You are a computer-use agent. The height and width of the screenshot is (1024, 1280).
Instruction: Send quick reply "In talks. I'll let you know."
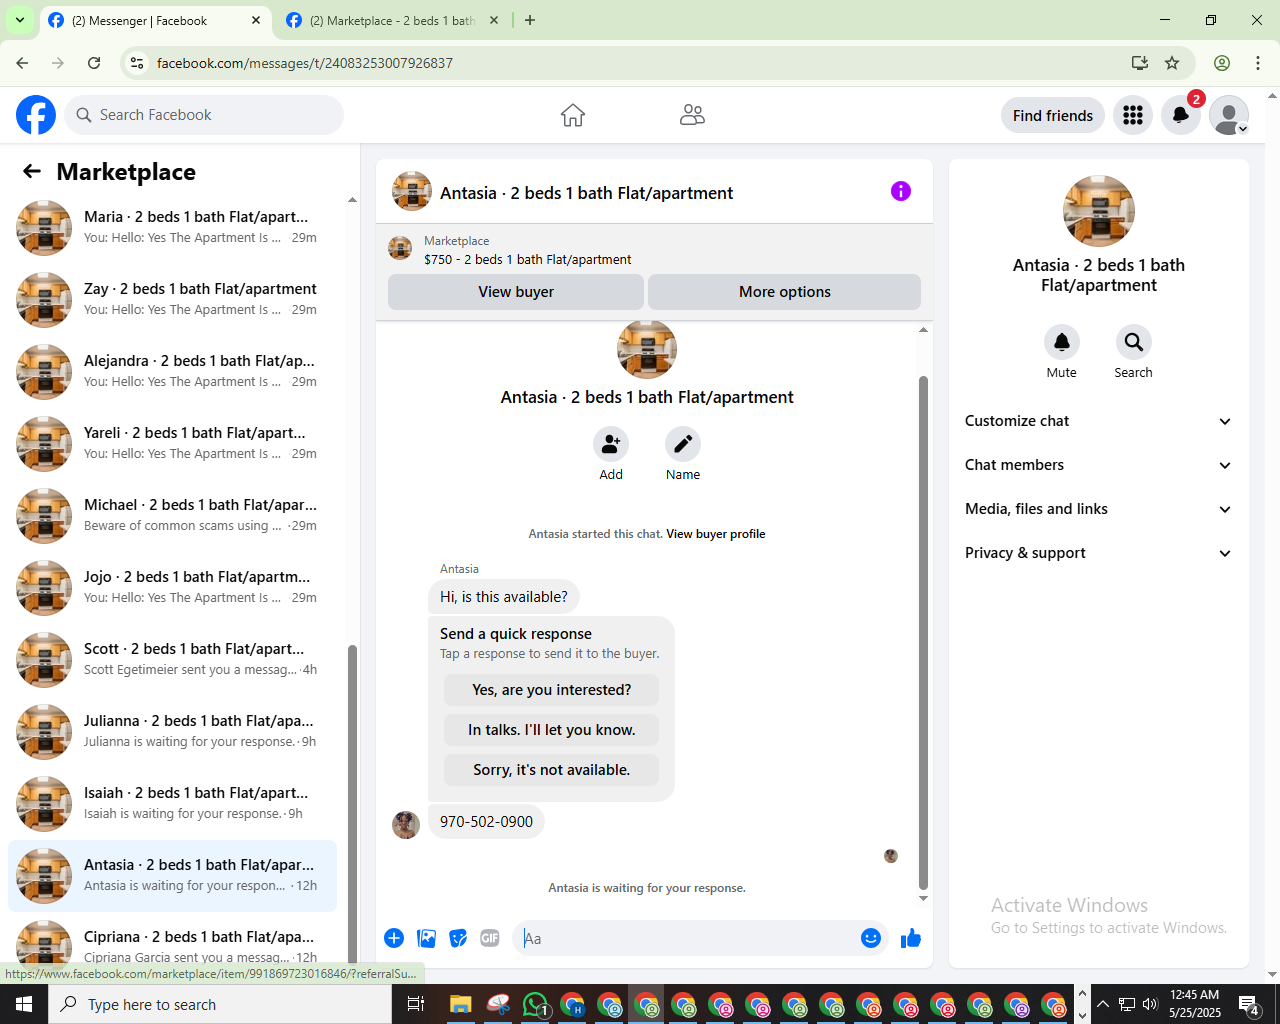point(552,730)
